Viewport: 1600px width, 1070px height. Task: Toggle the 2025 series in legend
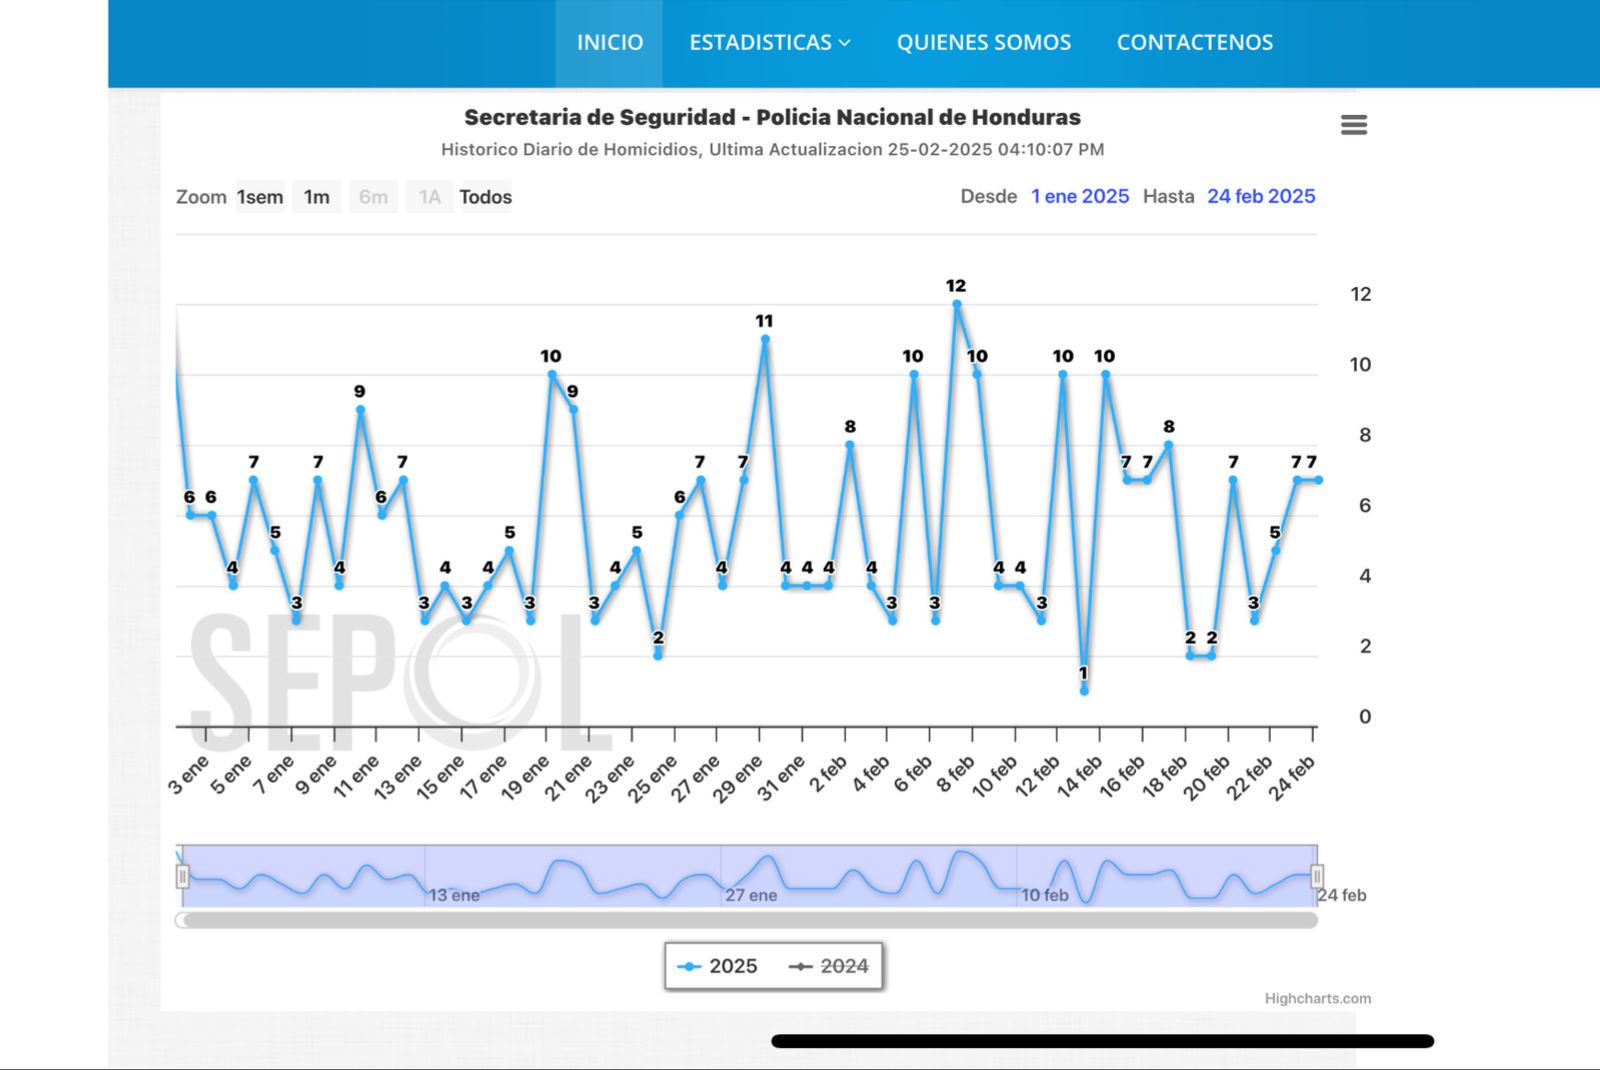pyautogui.click(x=719, y=966)
